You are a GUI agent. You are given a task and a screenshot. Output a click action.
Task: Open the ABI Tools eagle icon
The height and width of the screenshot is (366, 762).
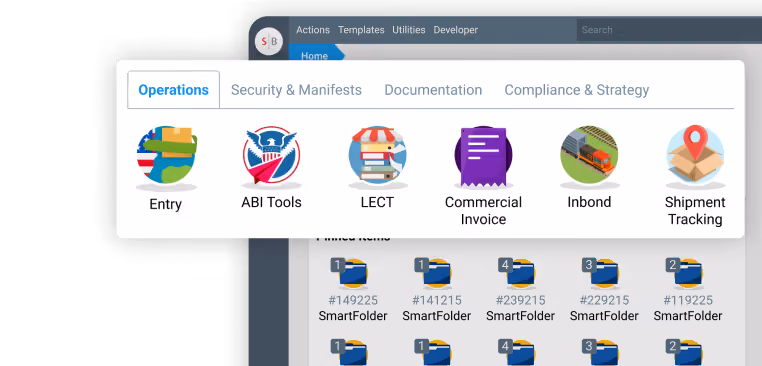click(271, 156)
